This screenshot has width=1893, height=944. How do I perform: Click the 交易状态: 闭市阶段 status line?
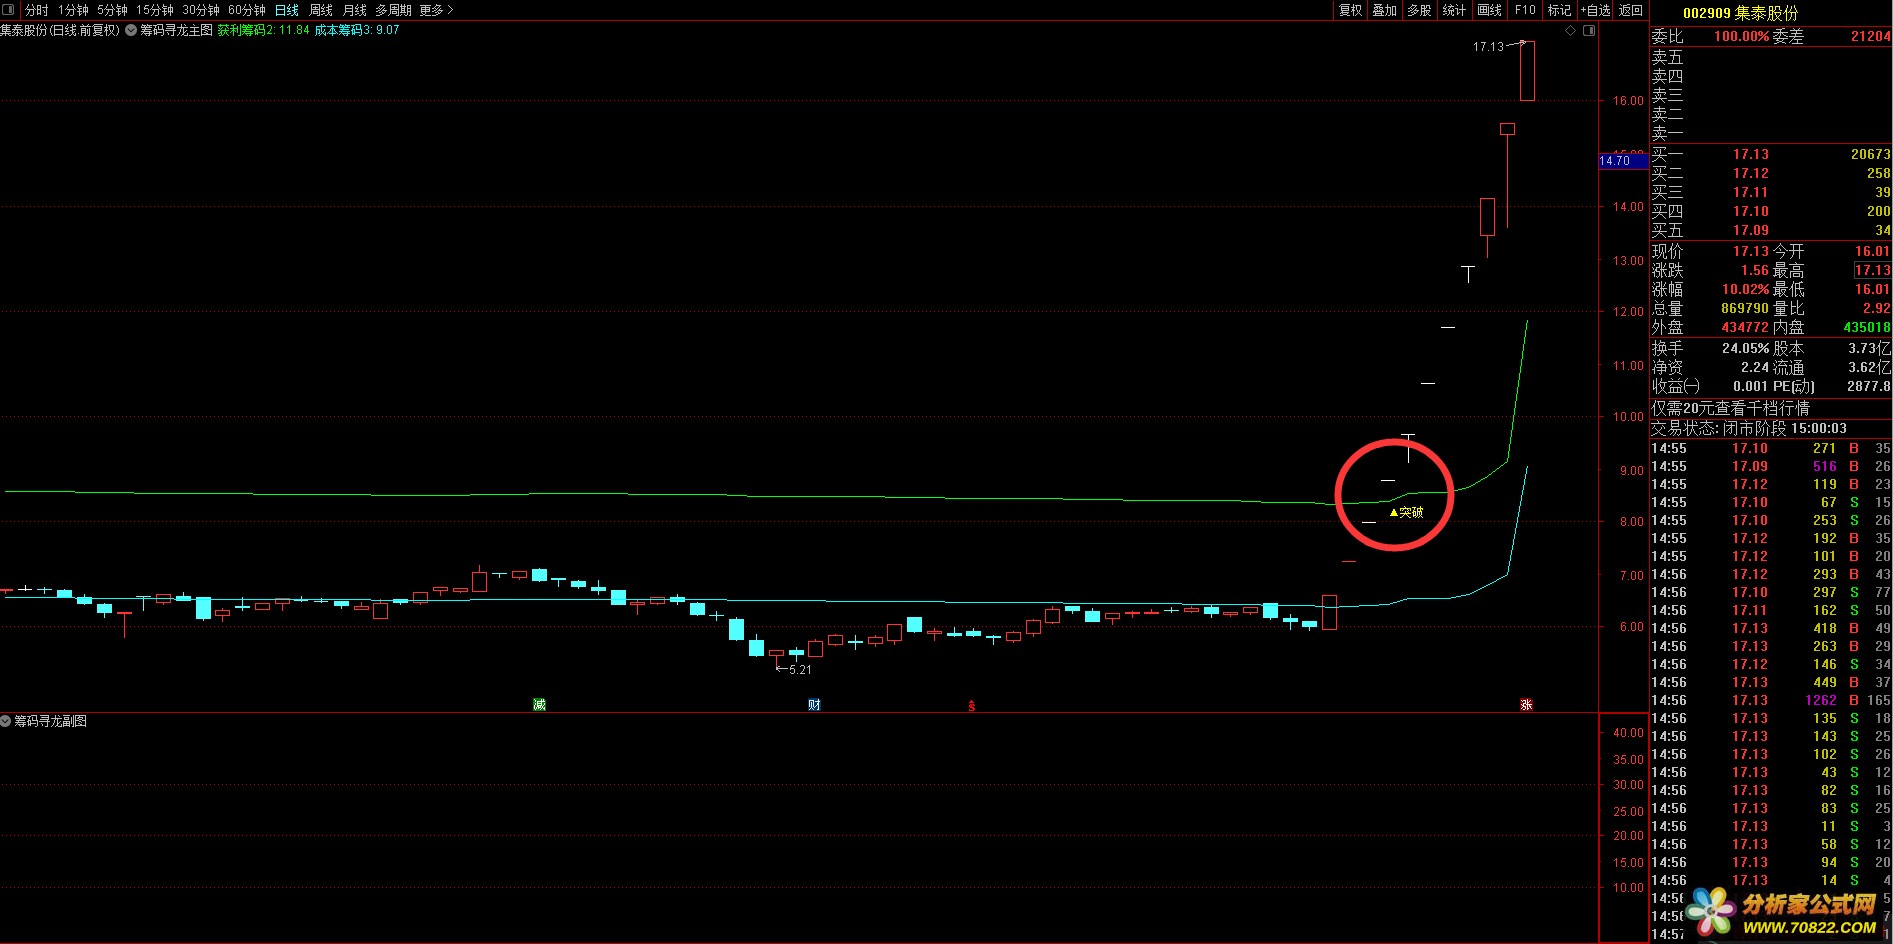coord(1749,428)
